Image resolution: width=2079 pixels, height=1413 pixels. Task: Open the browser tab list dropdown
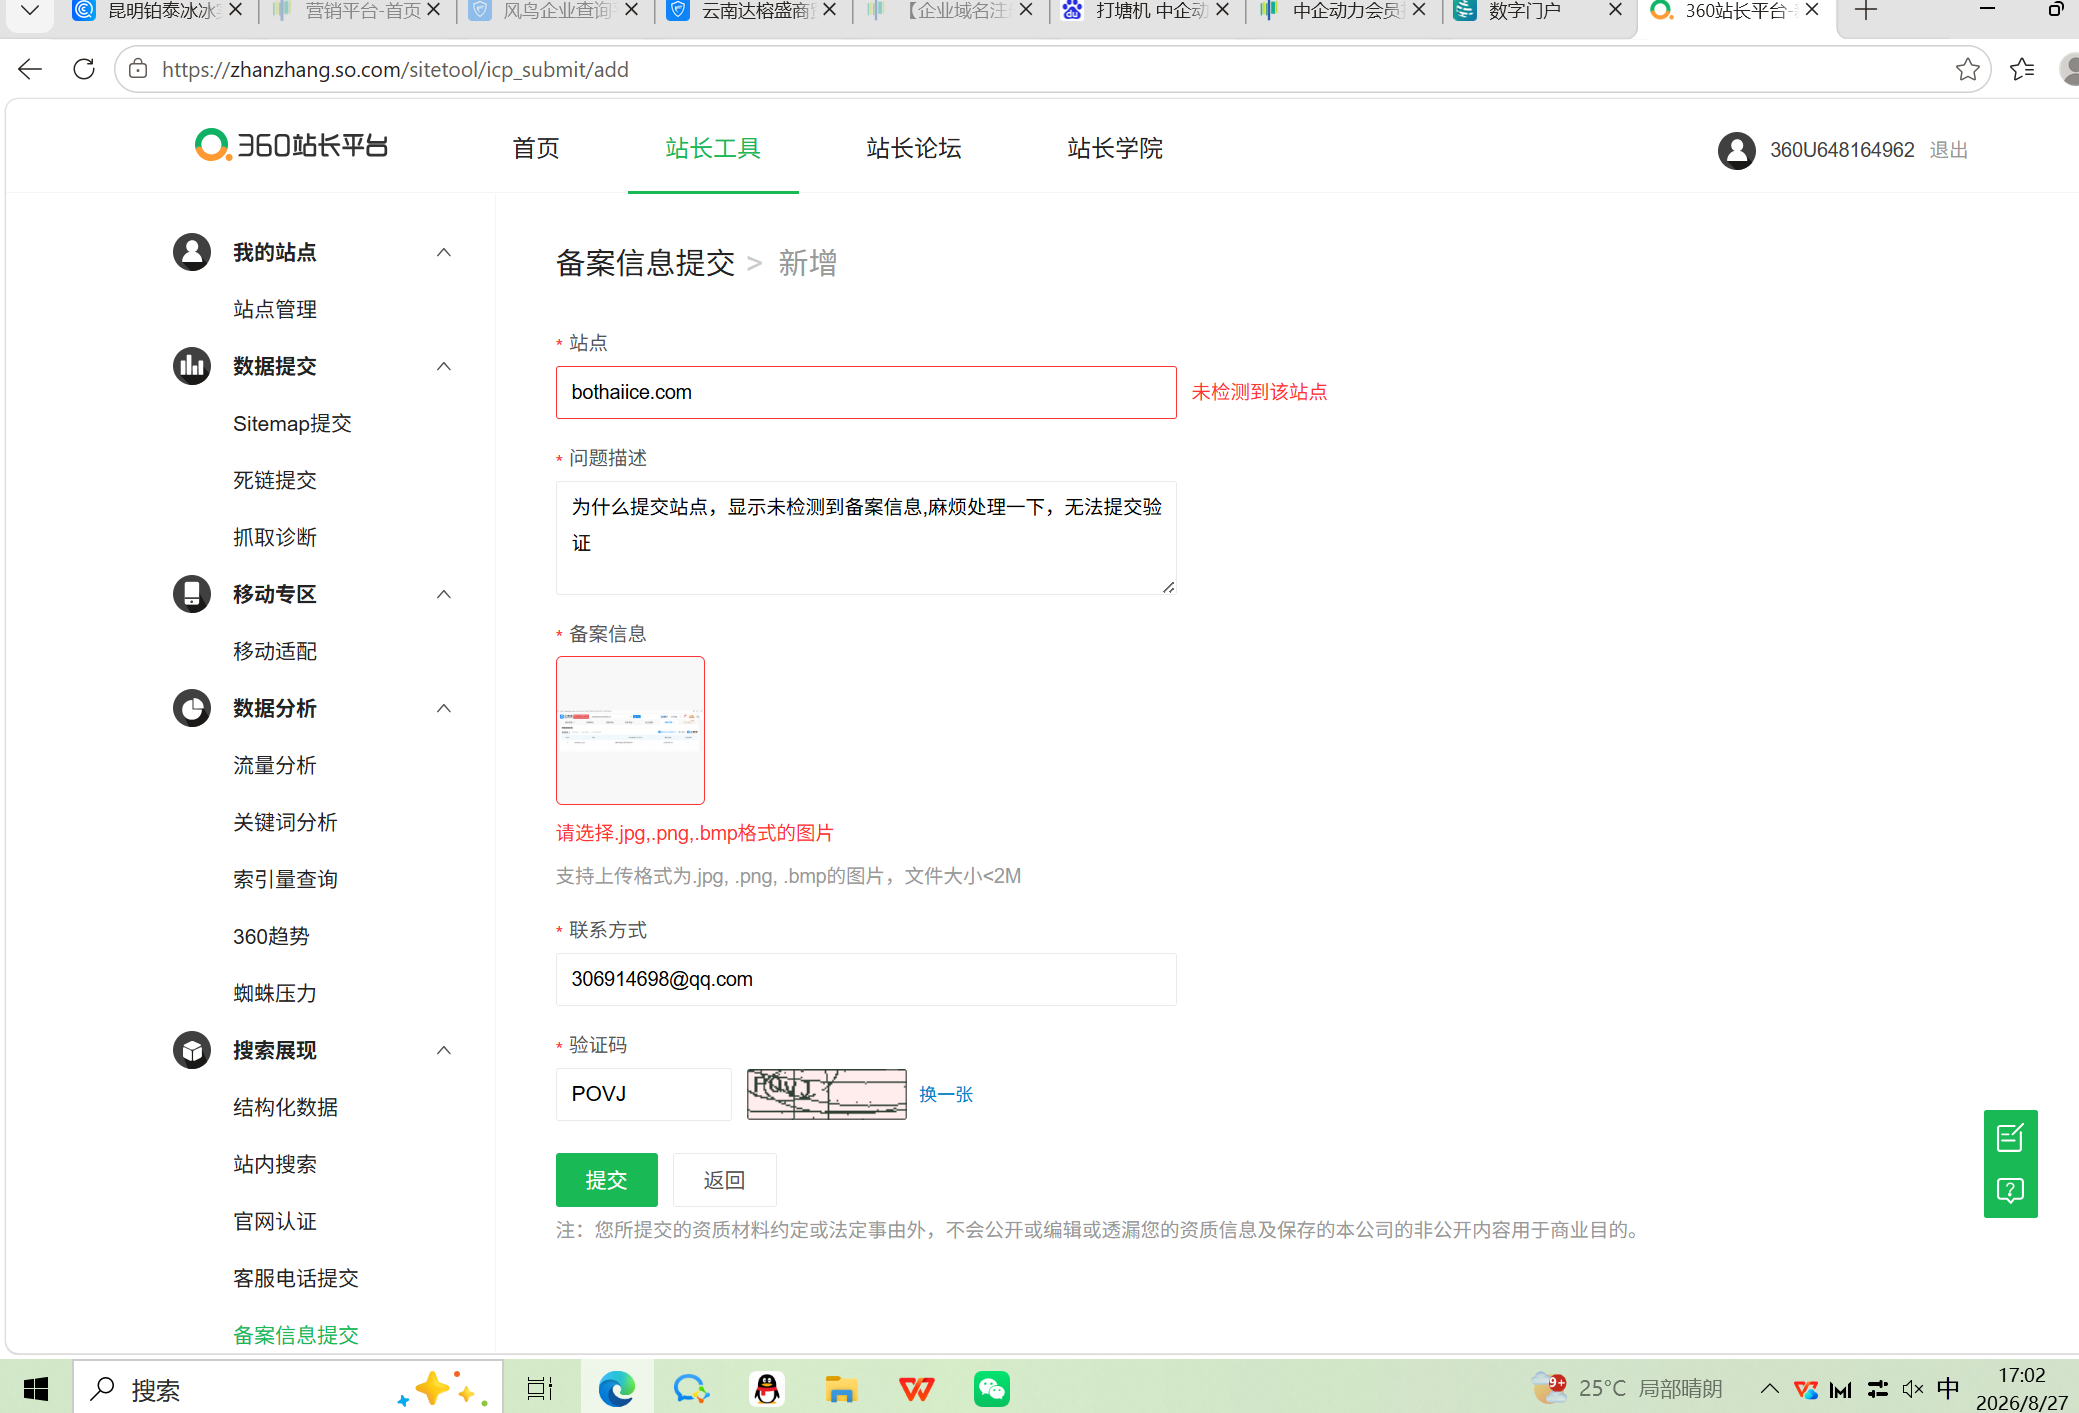30,11
